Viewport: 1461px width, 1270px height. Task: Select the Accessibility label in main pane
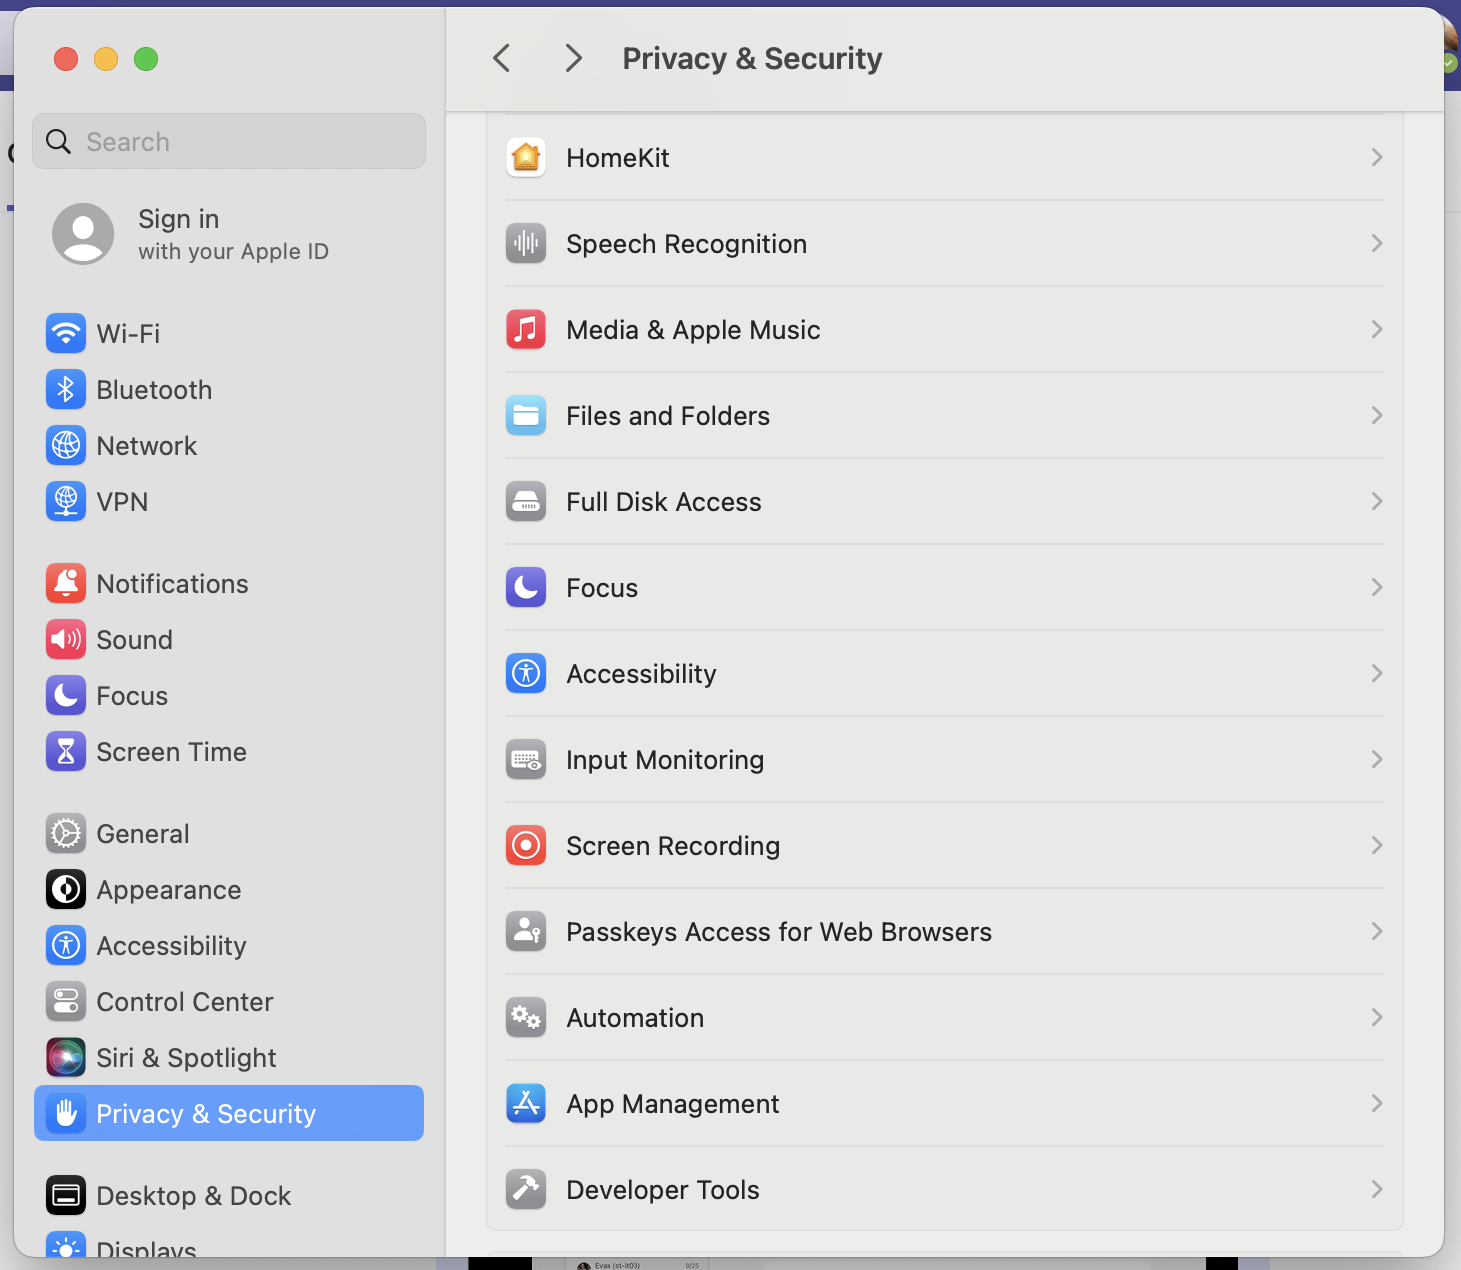coord(641,674)
